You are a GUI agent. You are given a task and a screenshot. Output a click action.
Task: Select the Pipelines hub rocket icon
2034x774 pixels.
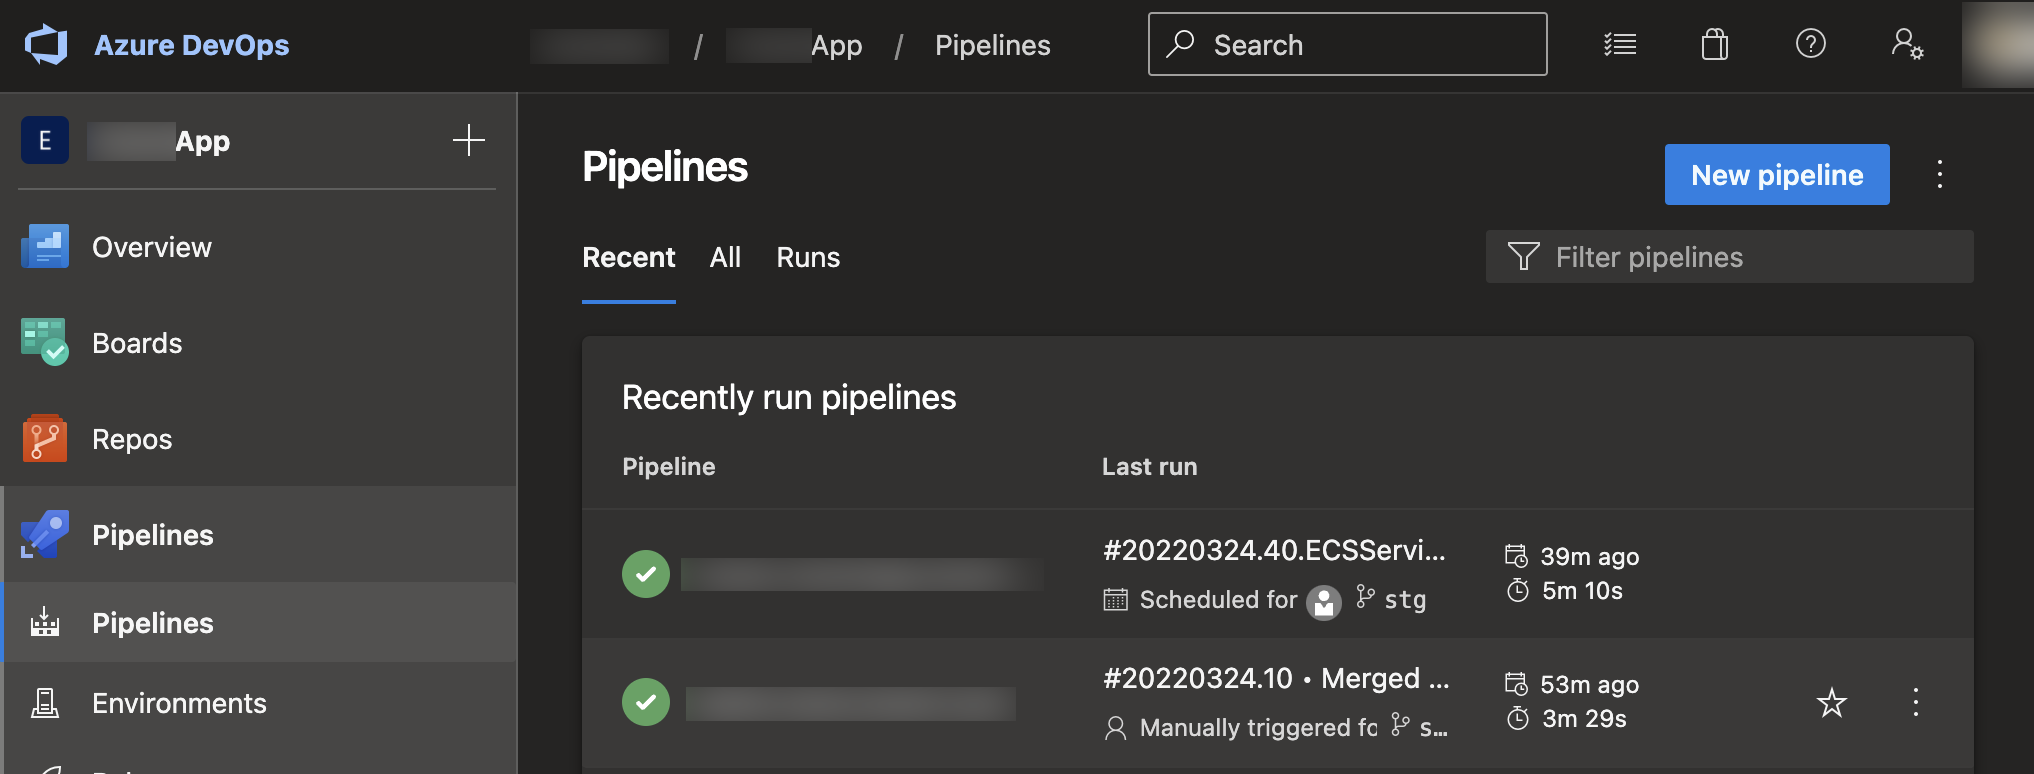click(x=45, y=534)
